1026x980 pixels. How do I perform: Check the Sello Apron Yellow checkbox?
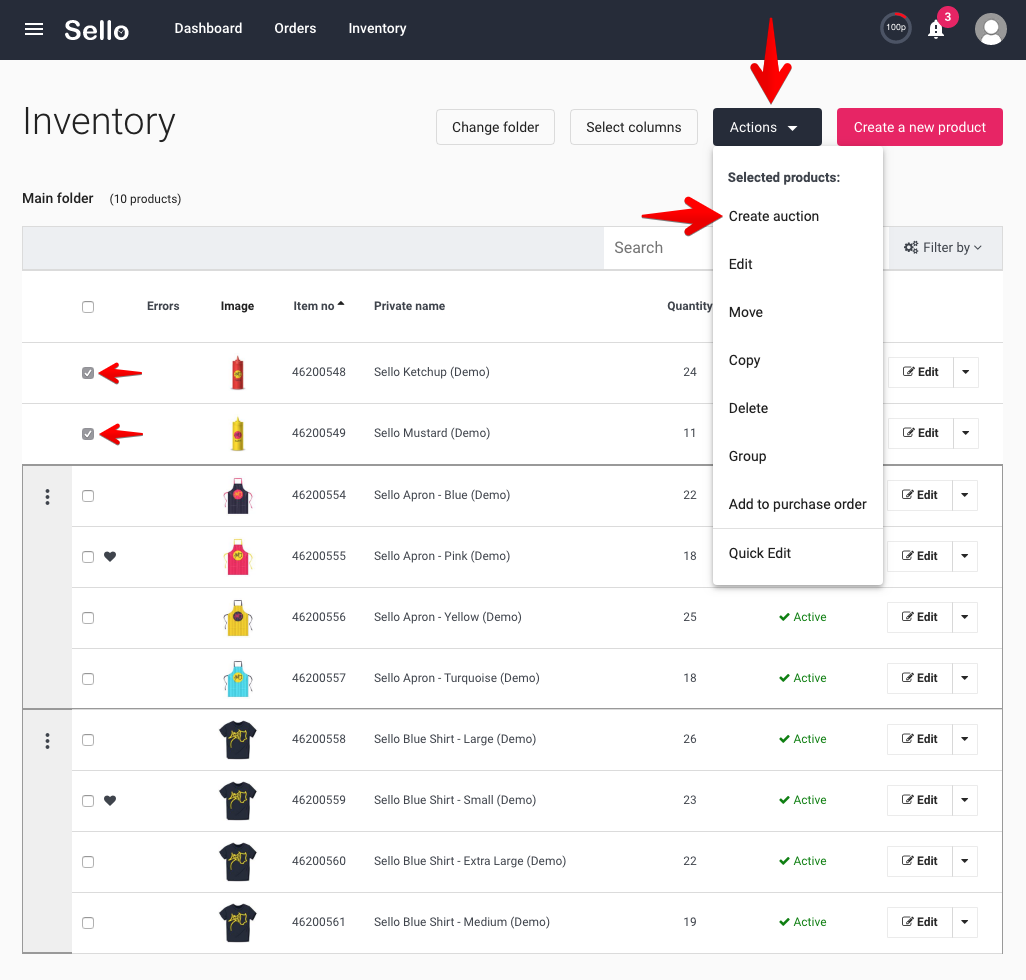tap(88, 618)
